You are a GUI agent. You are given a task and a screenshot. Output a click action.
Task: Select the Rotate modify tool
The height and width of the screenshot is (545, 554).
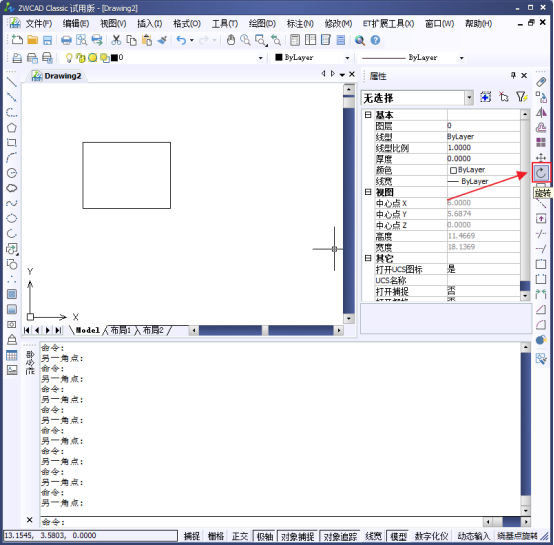(541, 173)
